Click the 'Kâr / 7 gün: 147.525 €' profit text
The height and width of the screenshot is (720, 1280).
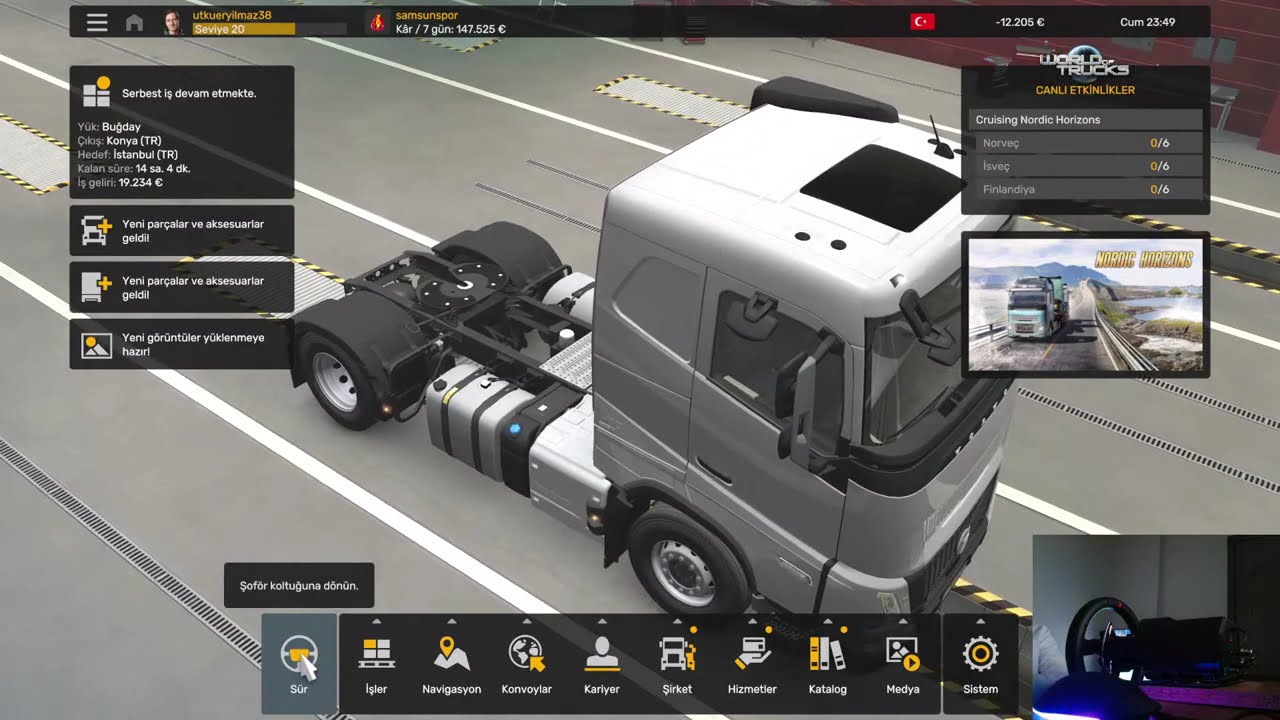[x=451, y=29]
